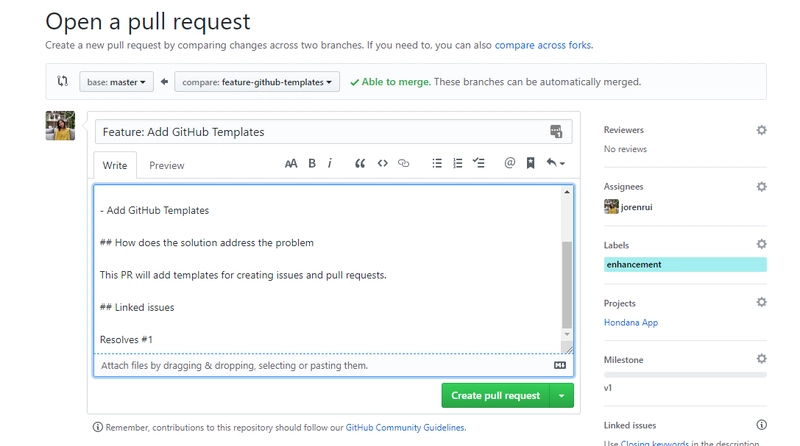Insert a quote block
Screen dimensions: 800x446
pos(360,164)
